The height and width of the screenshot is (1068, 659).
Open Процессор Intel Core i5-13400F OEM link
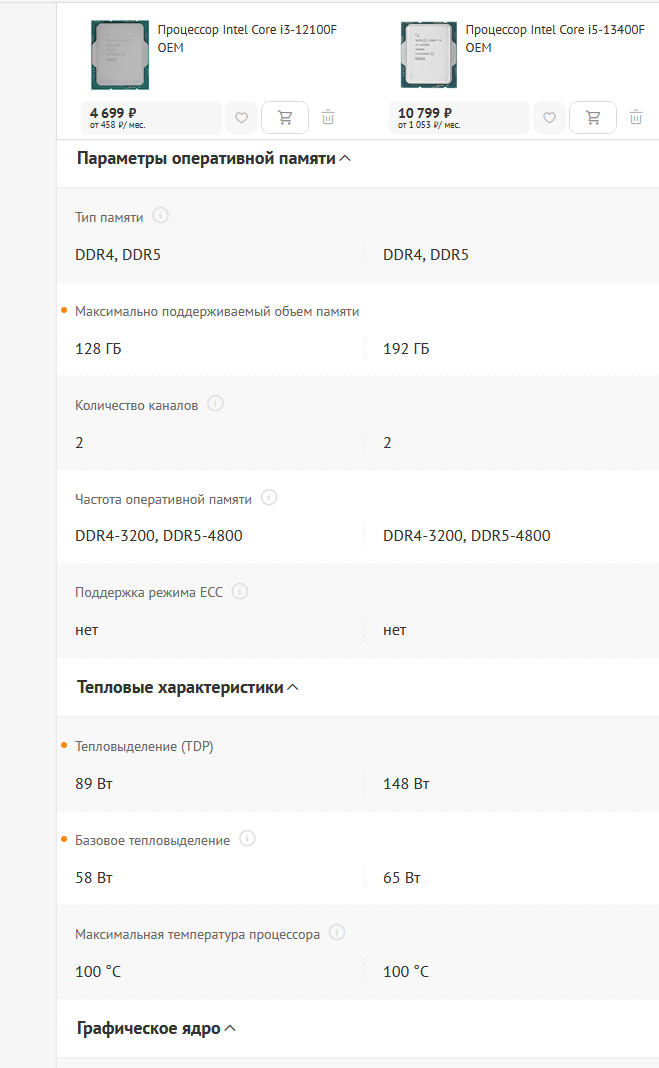(555, 39)
